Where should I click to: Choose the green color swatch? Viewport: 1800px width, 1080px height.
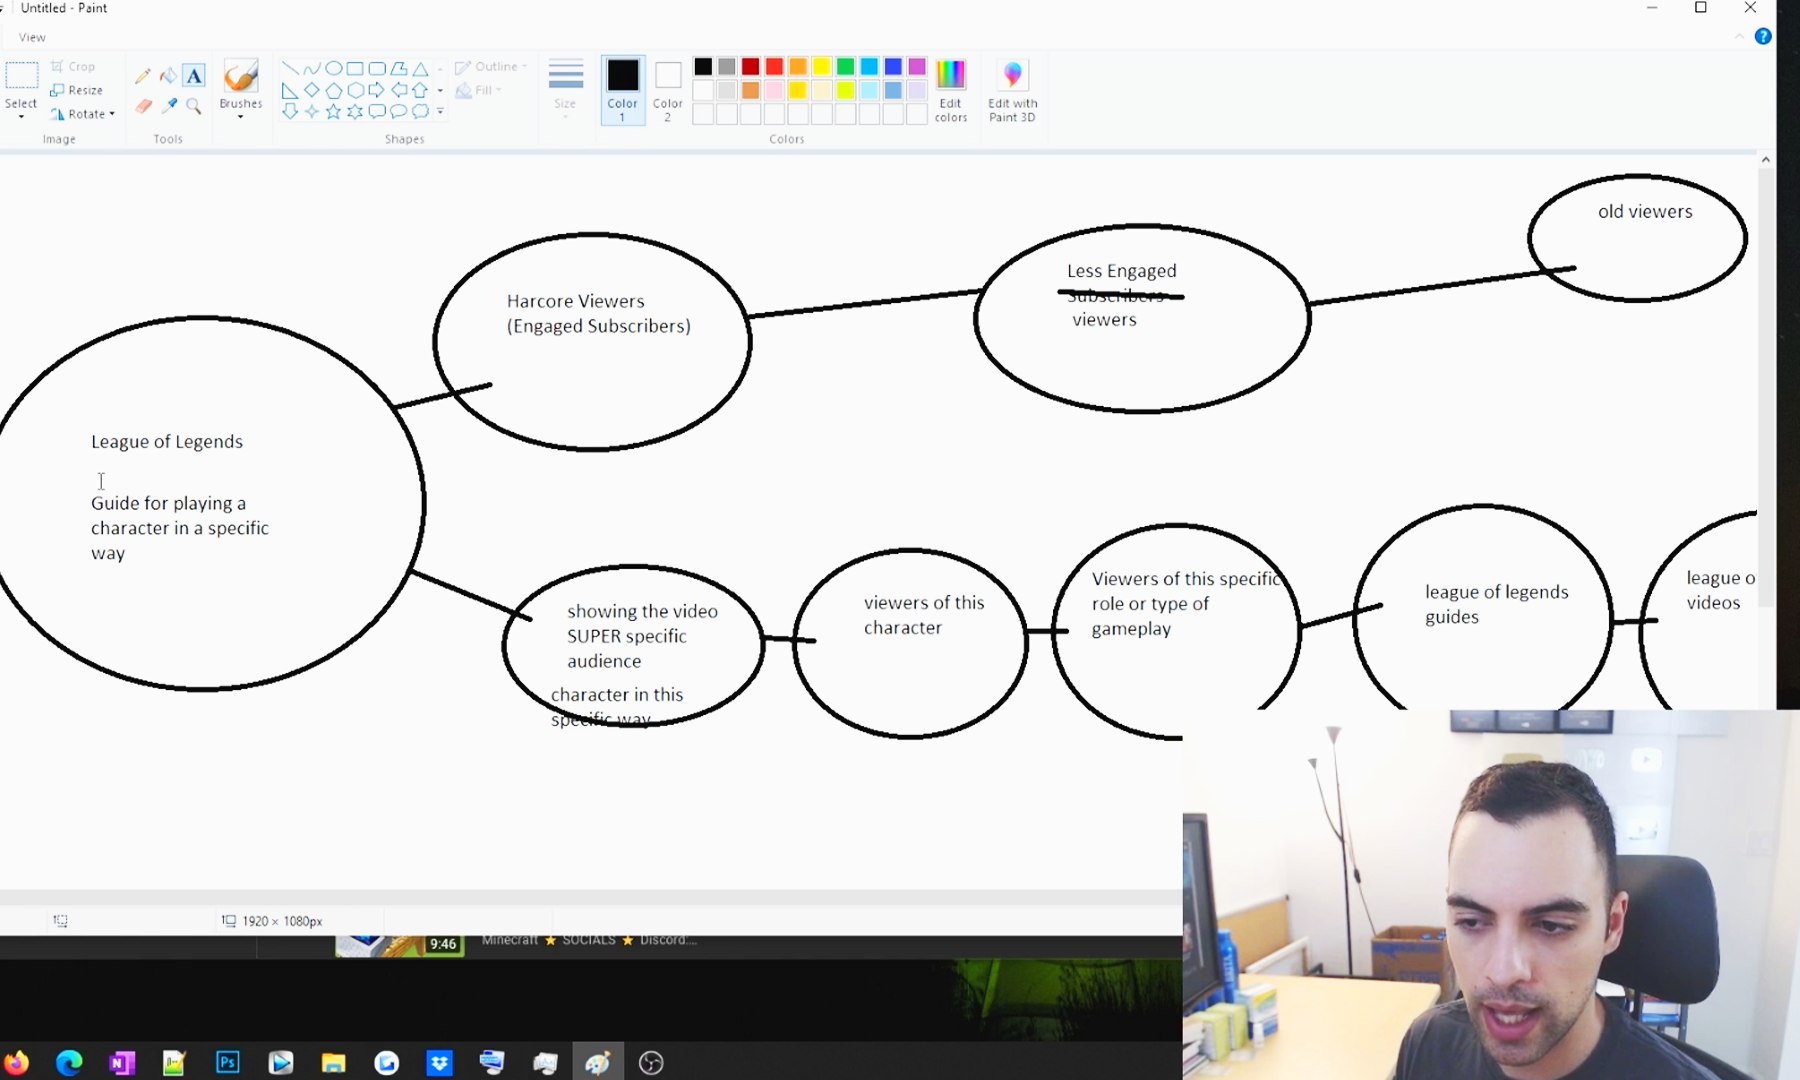click(x=845, y=67)
